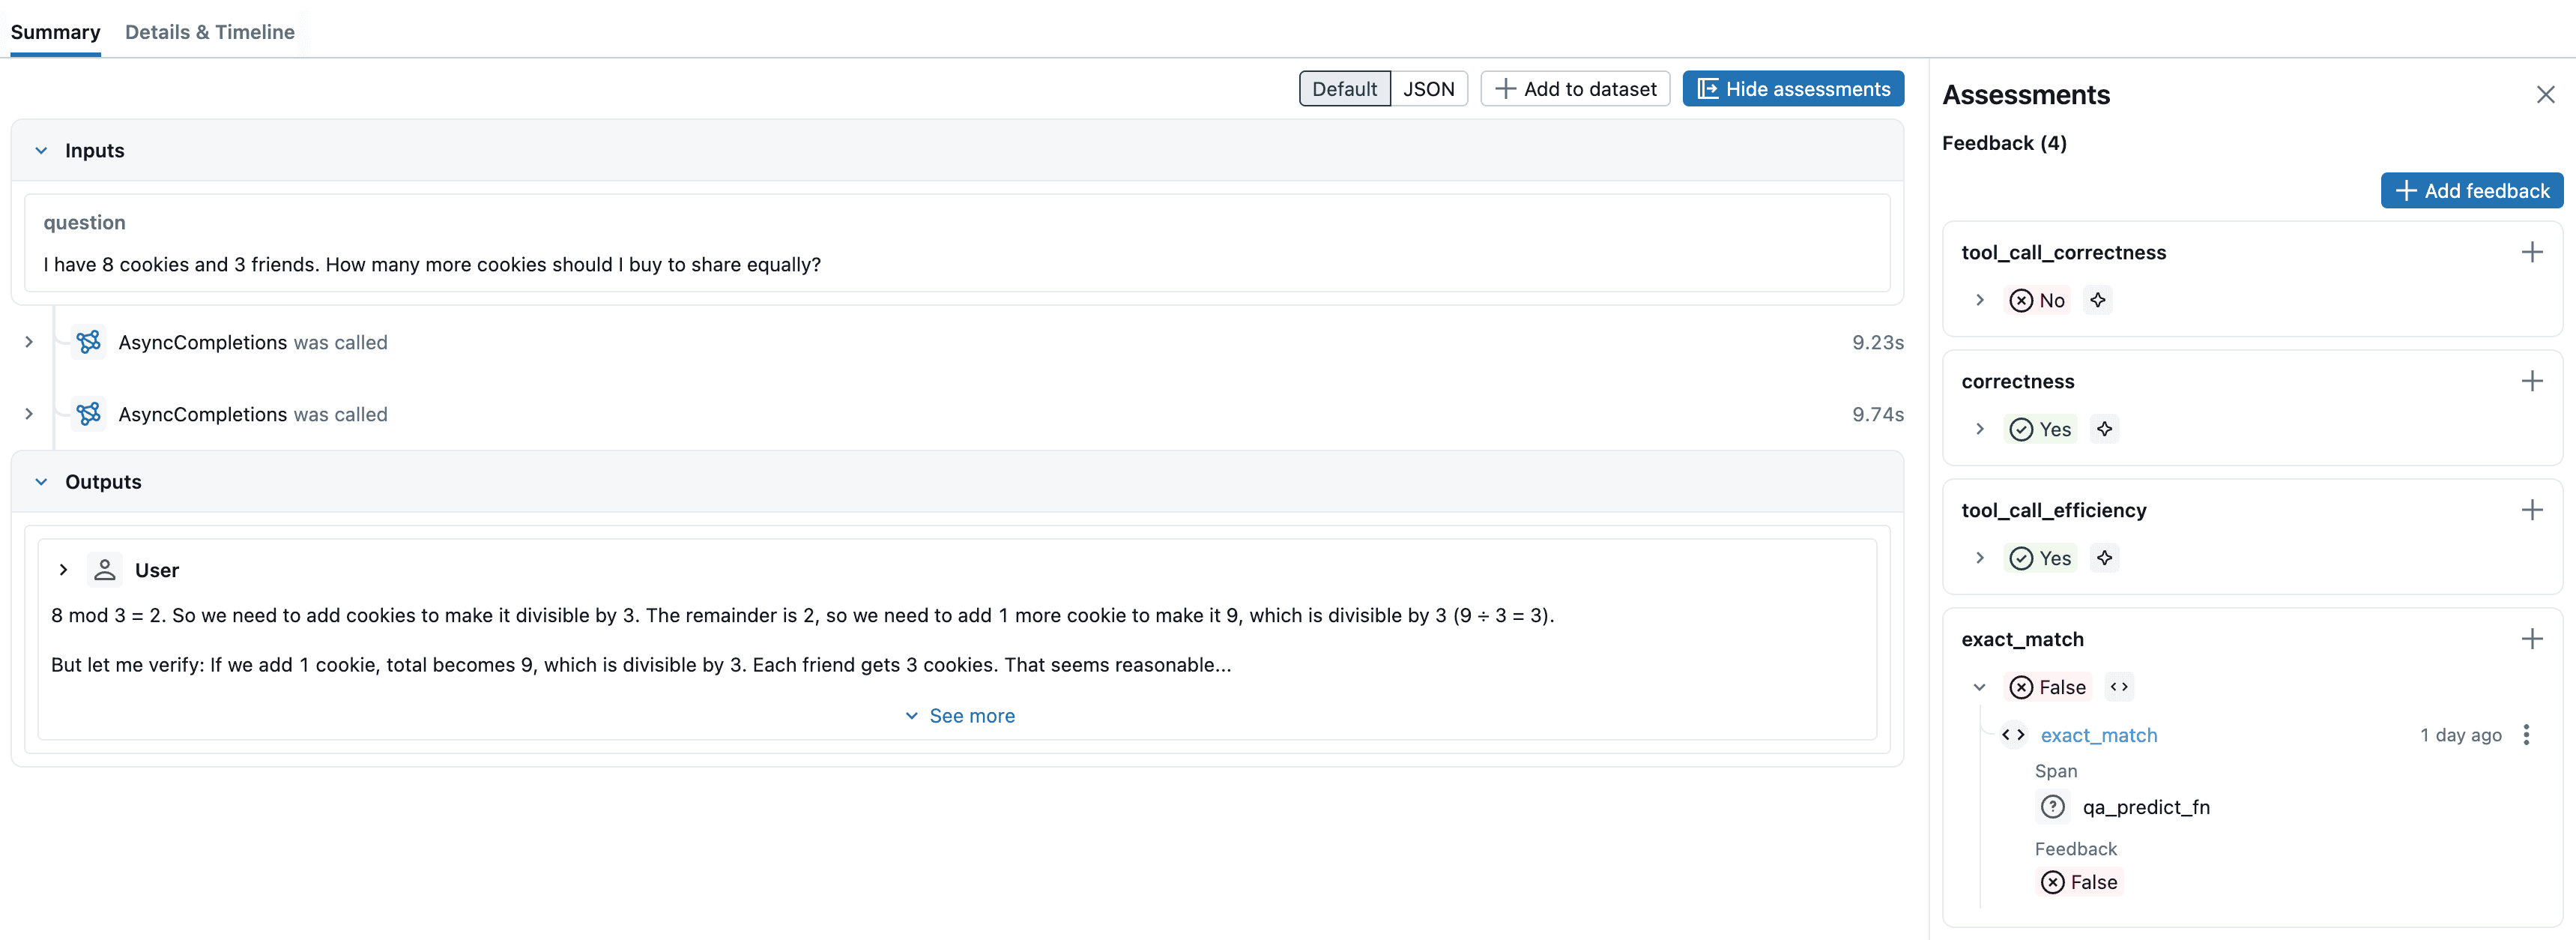Click the User avatar icon in Outputs
2576x940 pixels.
click(x=104, y=569)
